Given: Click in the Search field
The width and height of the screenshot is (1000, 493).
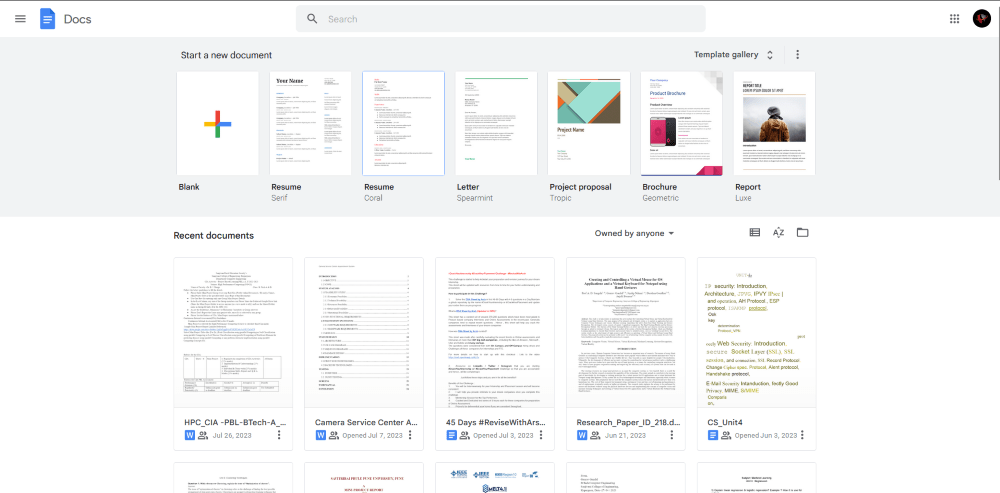Looking at the screenshot, I should point(501,18).
